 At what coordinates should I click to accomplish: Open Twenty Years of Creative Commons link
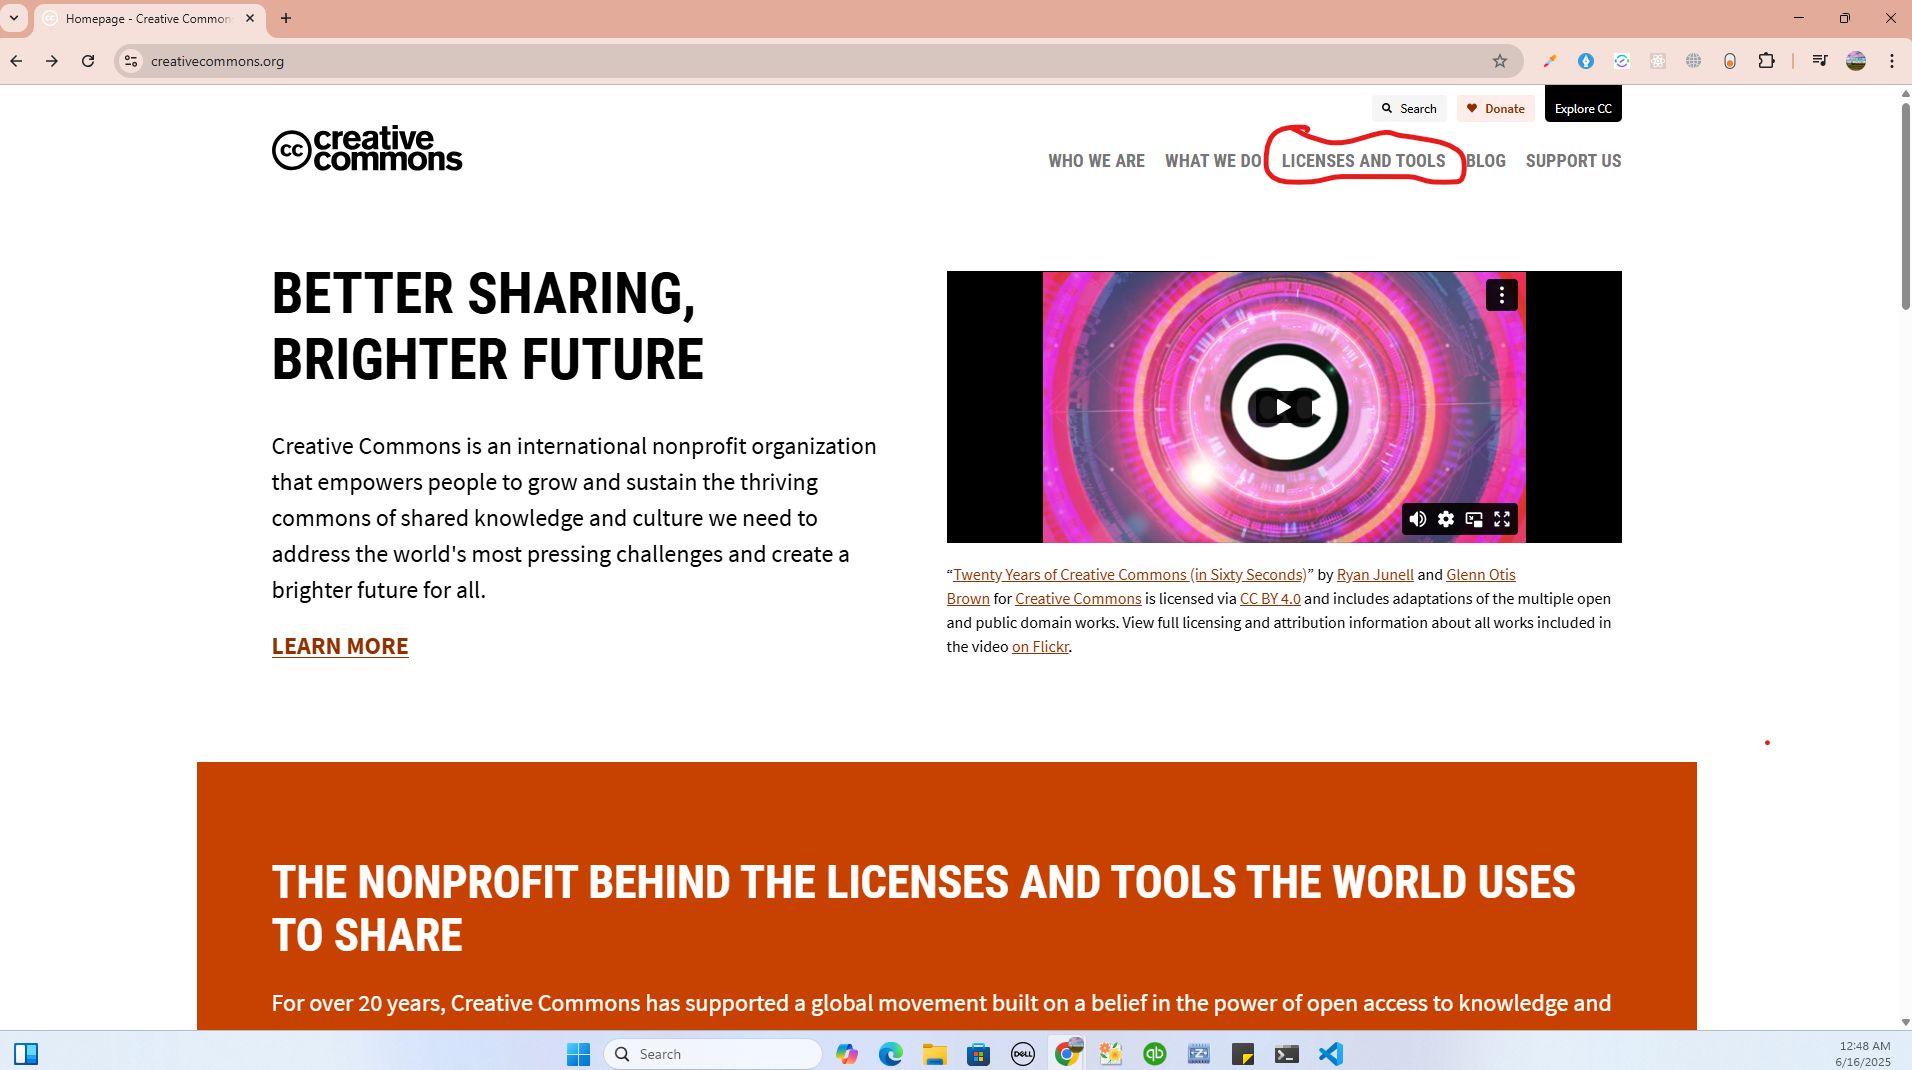click(x=1130, y=574)
